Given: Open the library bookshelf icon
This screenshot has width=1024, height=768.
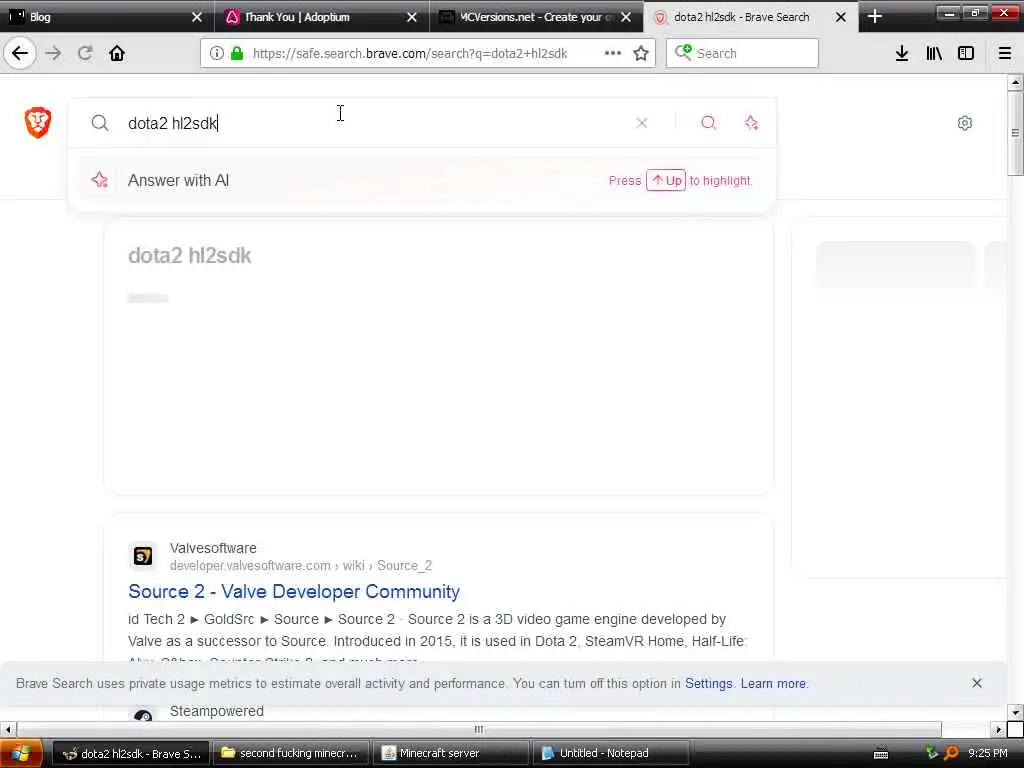Looking at the screenshot, I should pos(934,53).
